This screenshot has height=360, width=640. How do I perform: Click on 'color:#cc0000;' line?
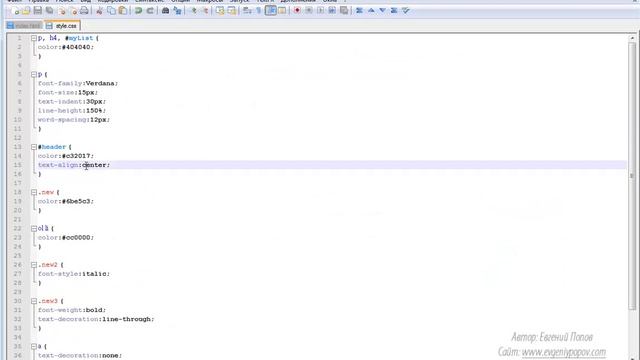66,238
